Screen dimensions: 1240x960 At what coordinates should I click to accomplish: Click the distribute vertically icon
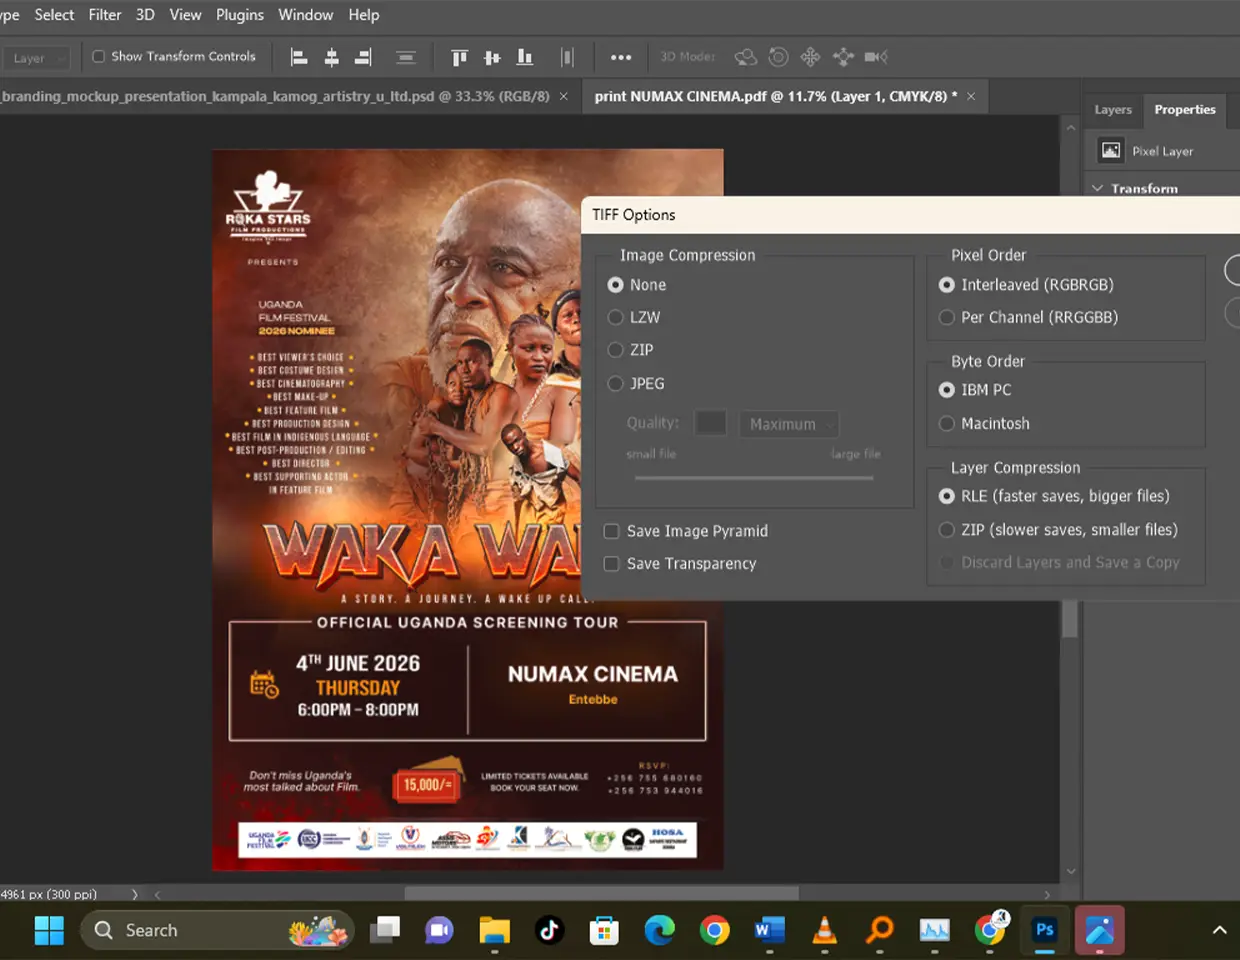coord(405,57)
